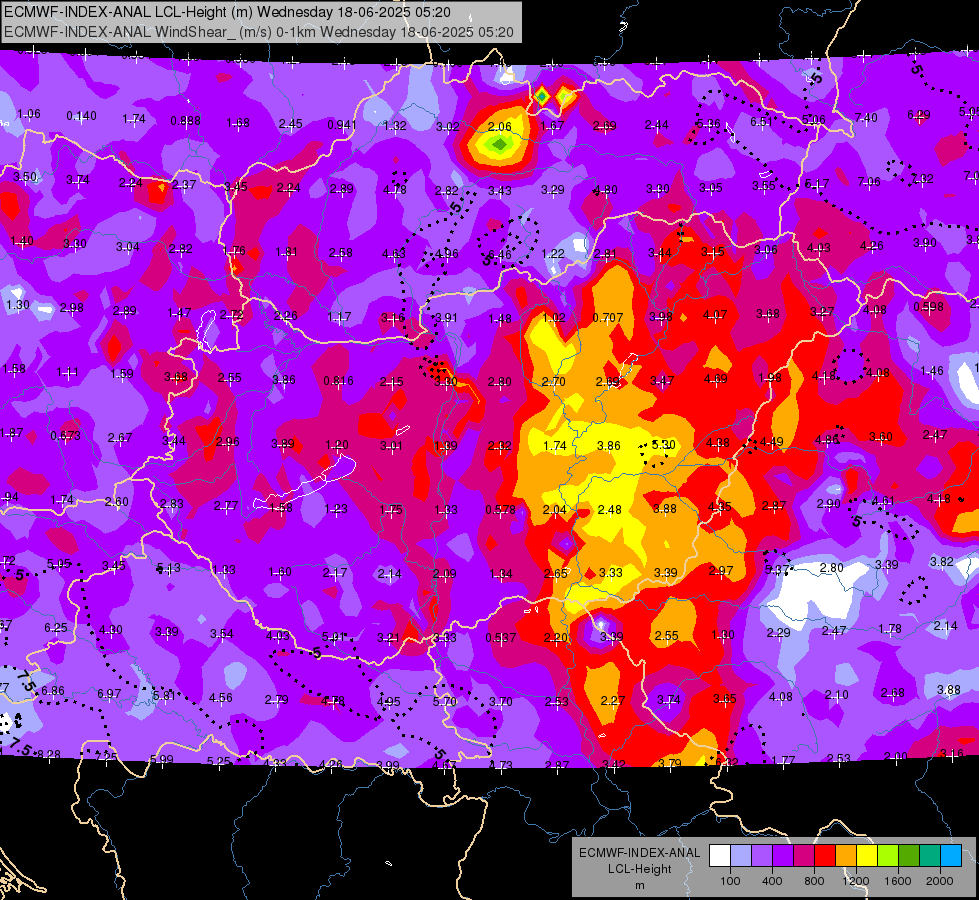The height and width of the screenshot is (900, 979).
Task: Click the wind shear value 4.56
Action: pyautogui.click(x=220, y=698)
